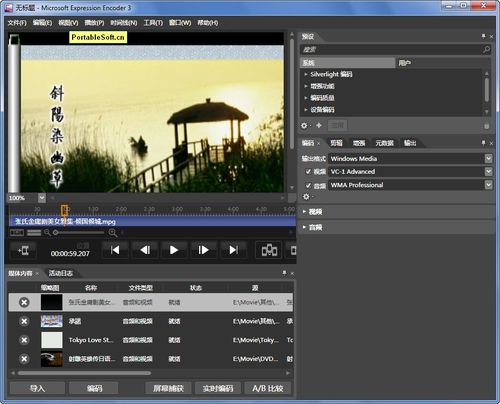Open the 工具(T) menu
Viewport: 500px width, 404px height.
153,23
